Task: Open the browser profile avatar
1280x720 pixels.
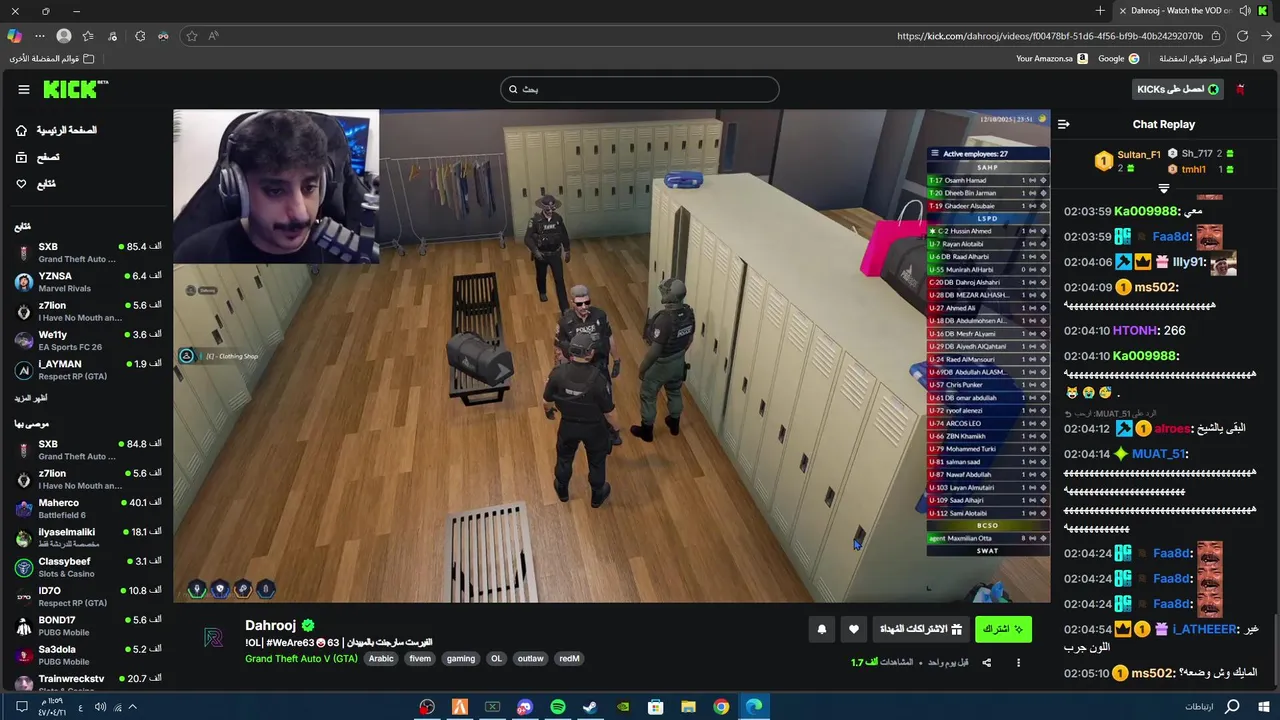Action: pos(64,36)
